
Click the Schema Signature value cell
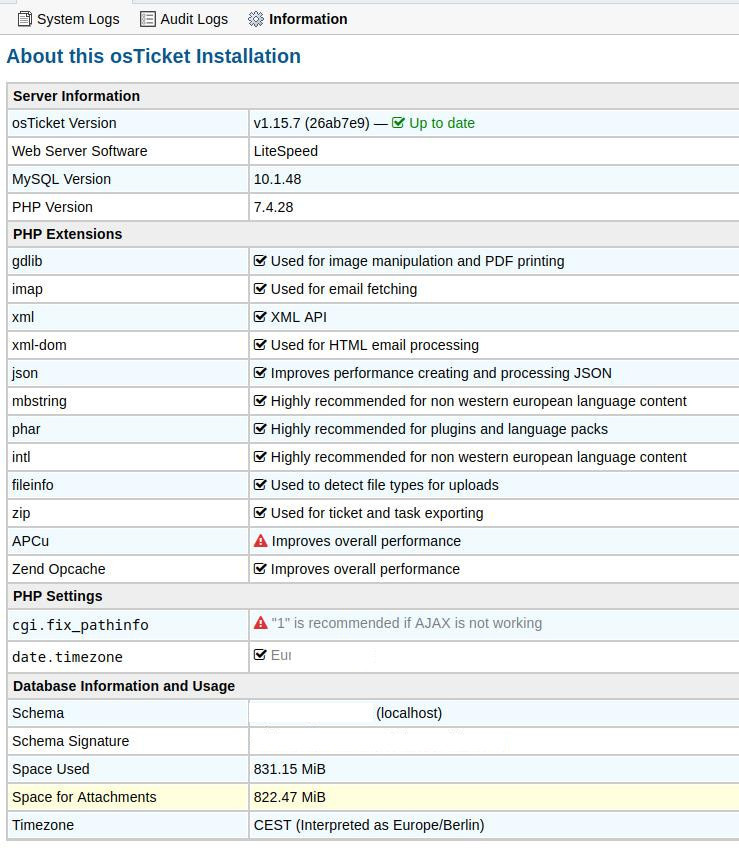(x=492, y=741)
